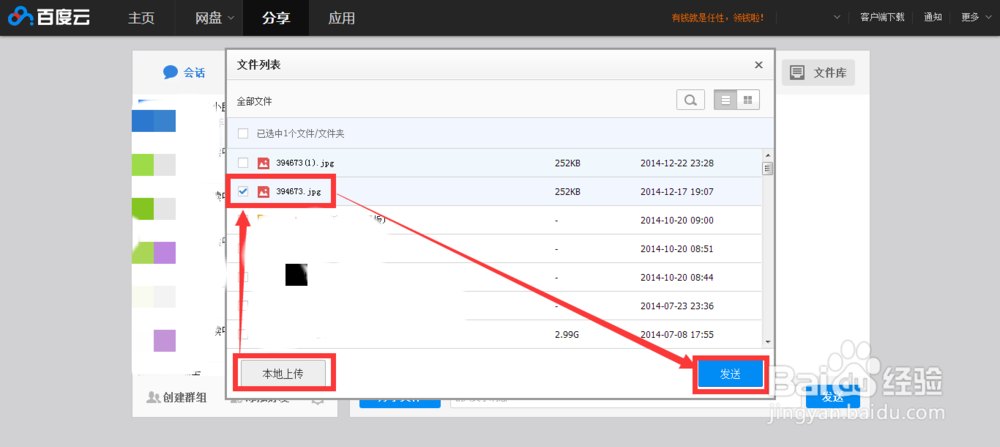This screenshot has height=447, width=1000.
Task: Click the 已选中1个文件/文件夹 label
Action: coord(301,134)
